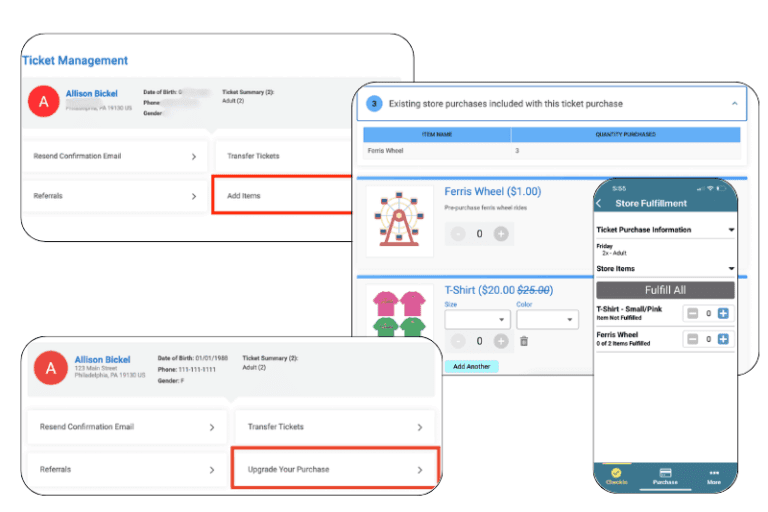Click plus icon under T-Shirt size selector
768x512 pixels.
click(501, 342)
